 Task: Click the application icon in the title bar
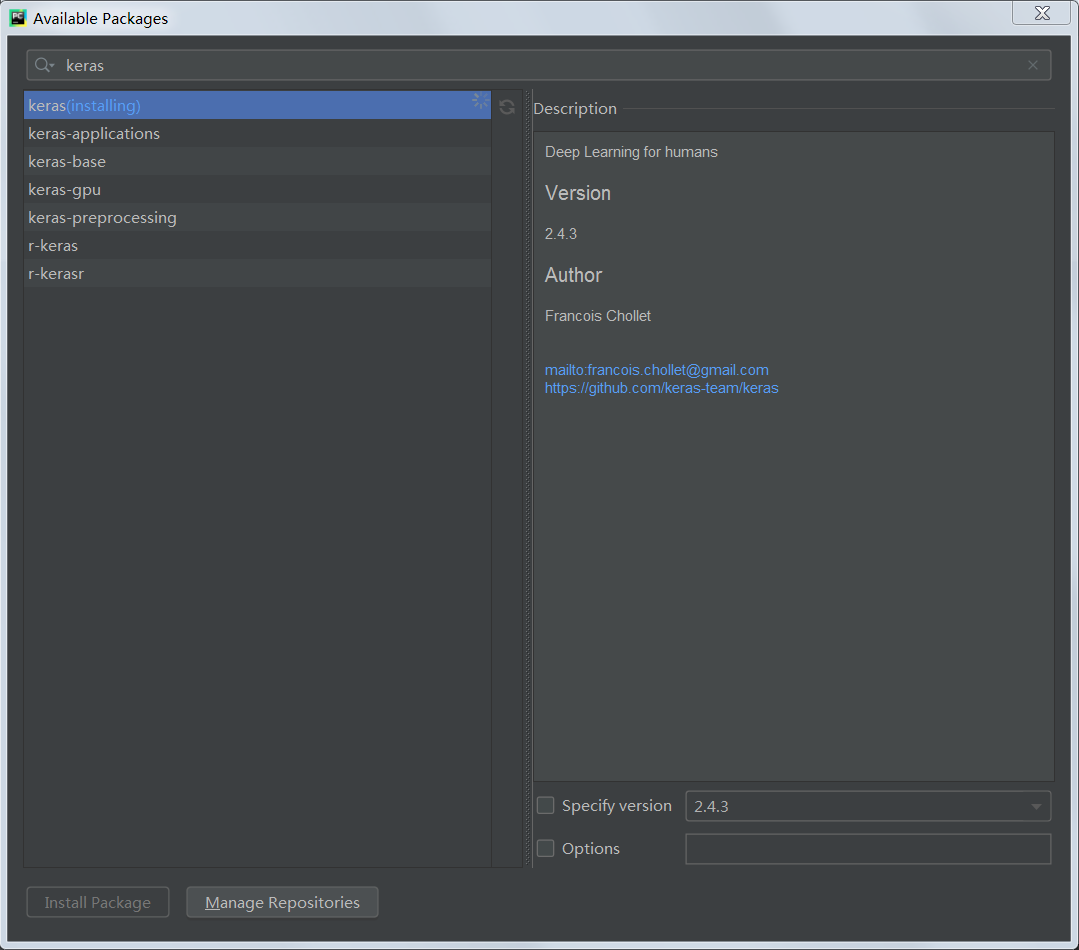(18, 17)
